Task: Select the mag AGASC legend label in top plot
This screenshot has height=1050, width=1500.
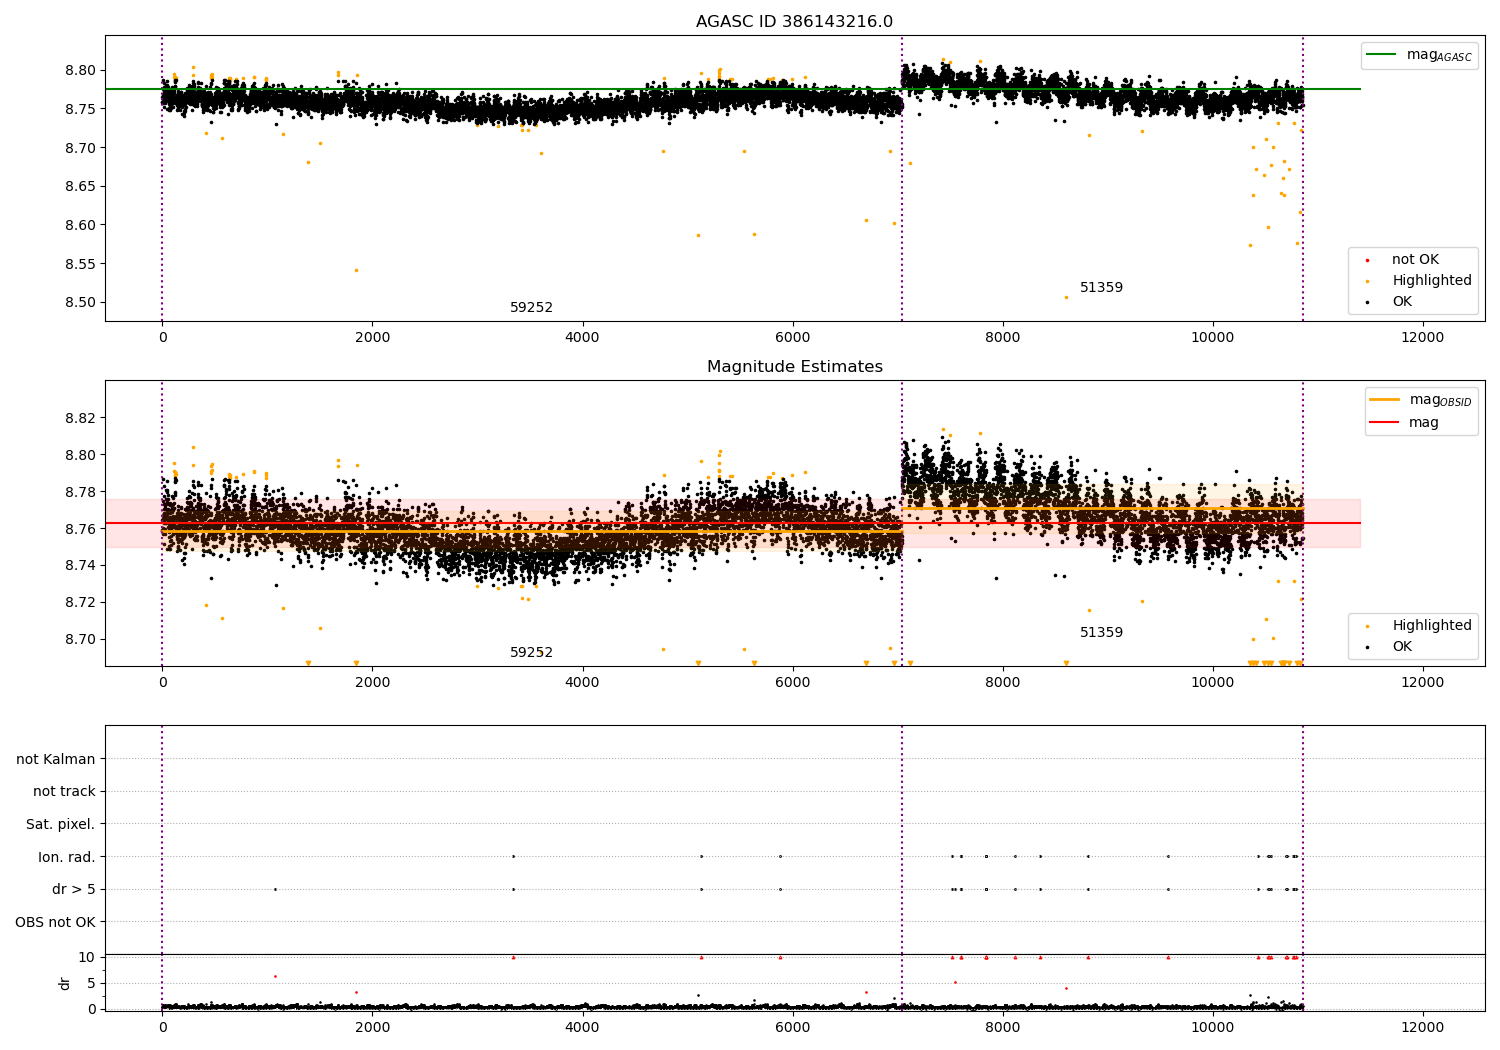Action: tap(1439, 56)
